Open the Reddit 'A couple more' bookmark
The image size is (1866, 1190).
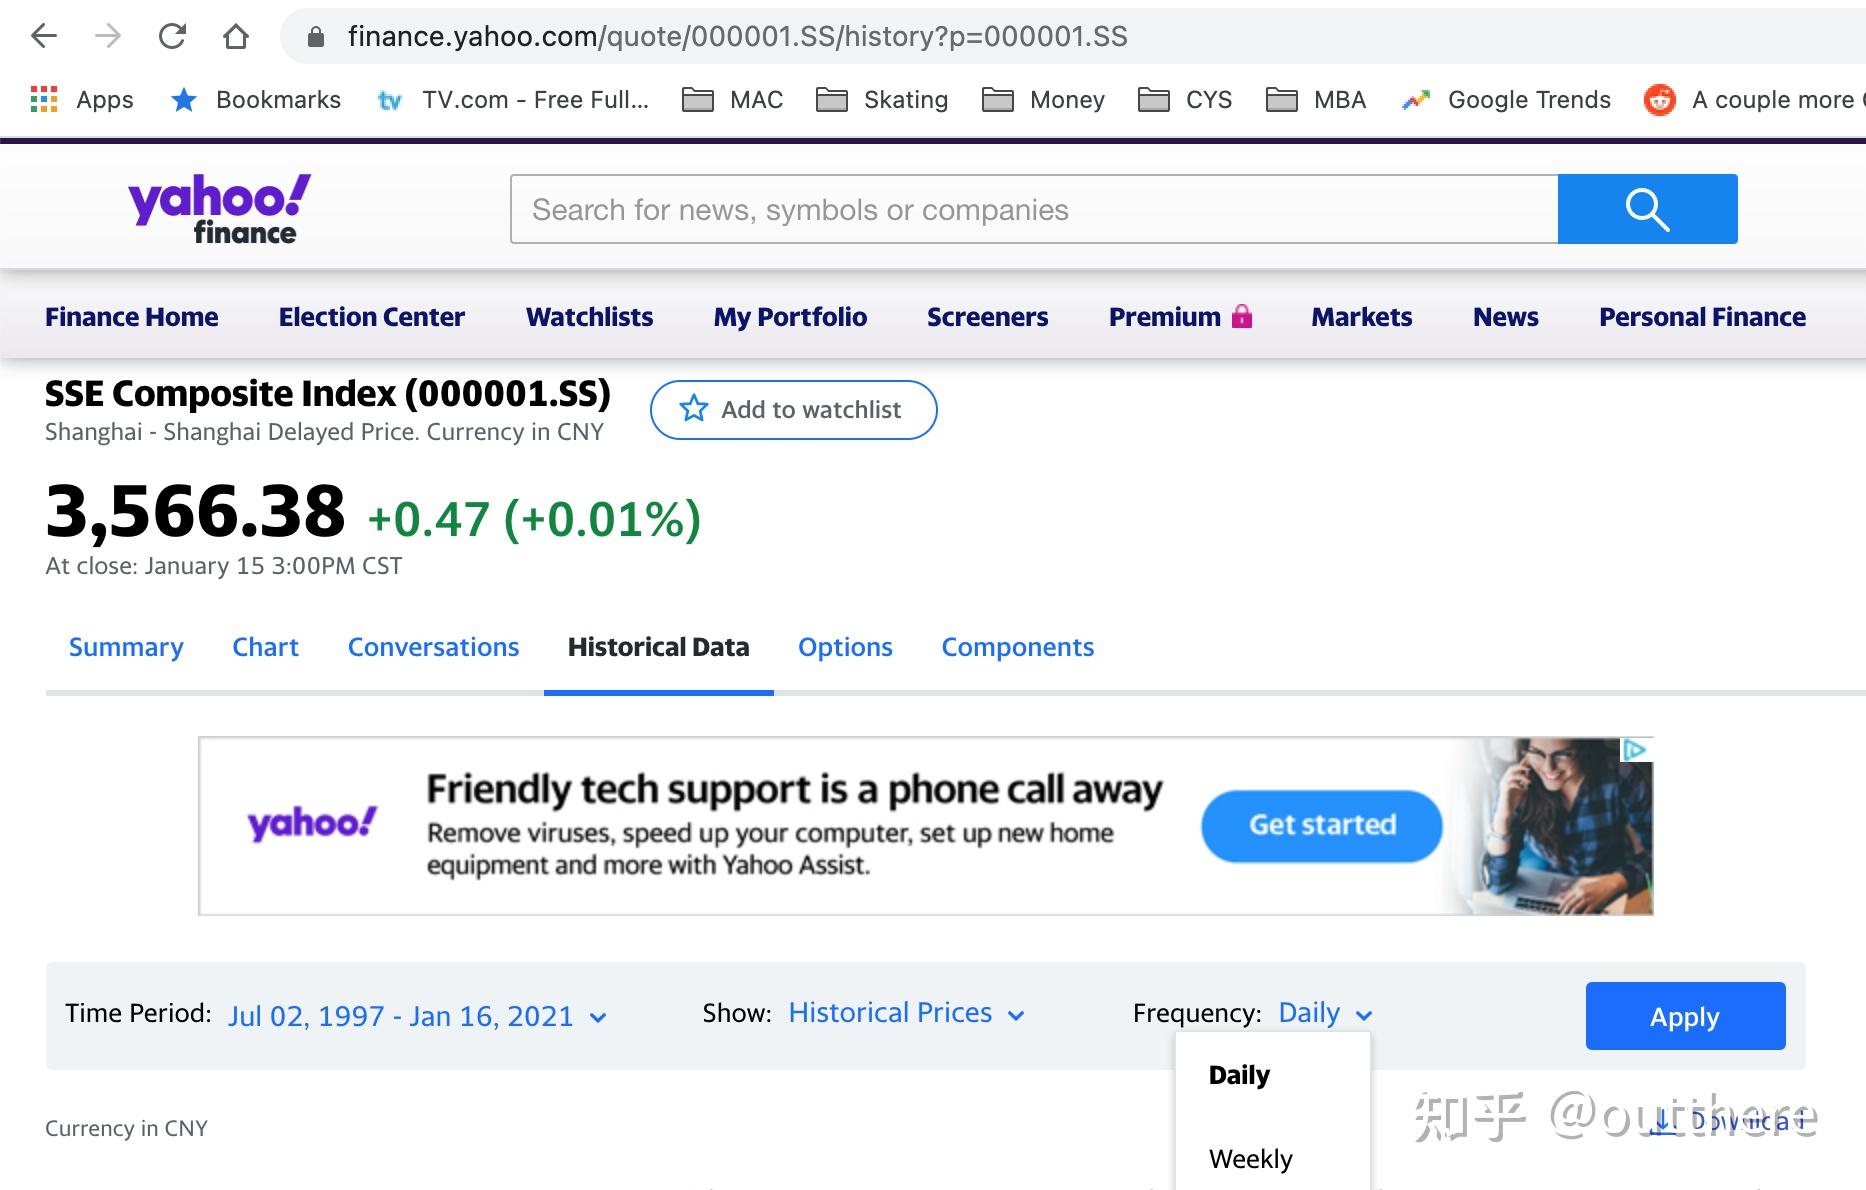pos(1754,100)
